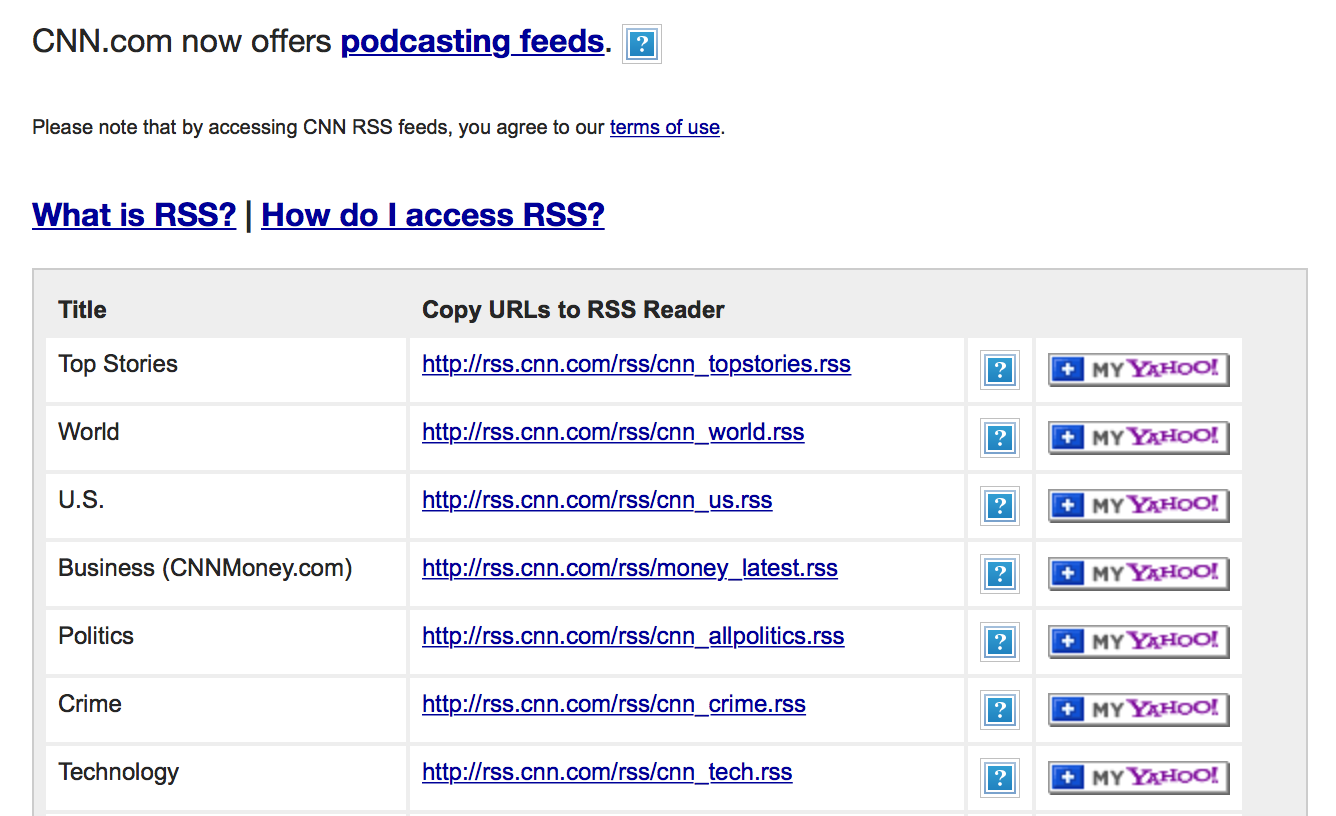Viewport: 1336px width, 816px height.
Task: Add World feed to My Yahoo
Action: click(1138, 438)
